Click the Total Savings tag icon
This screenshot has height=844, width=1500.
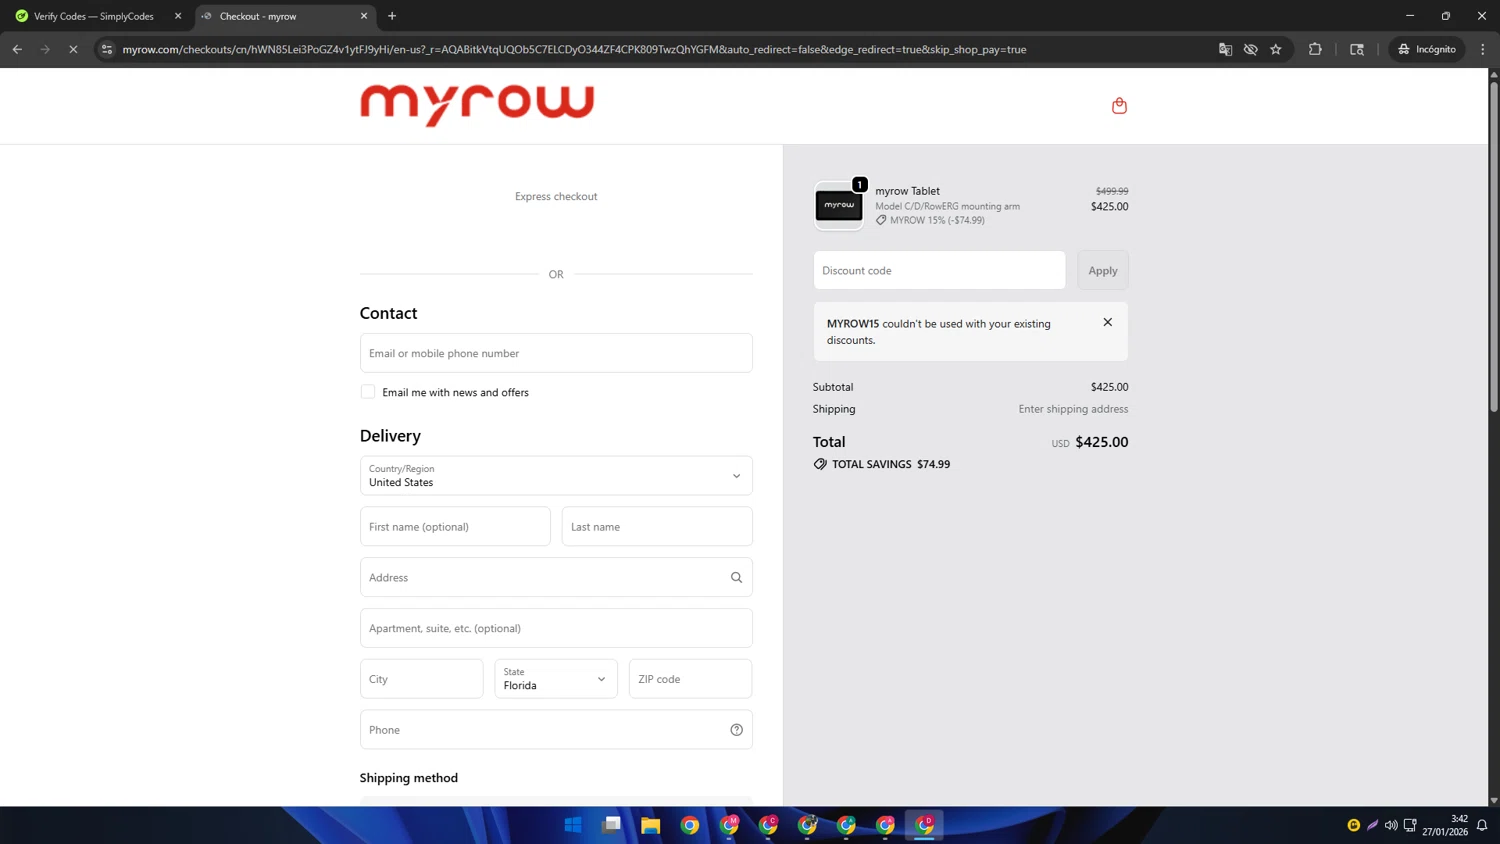pyautogui.click(x=820, y=464)
